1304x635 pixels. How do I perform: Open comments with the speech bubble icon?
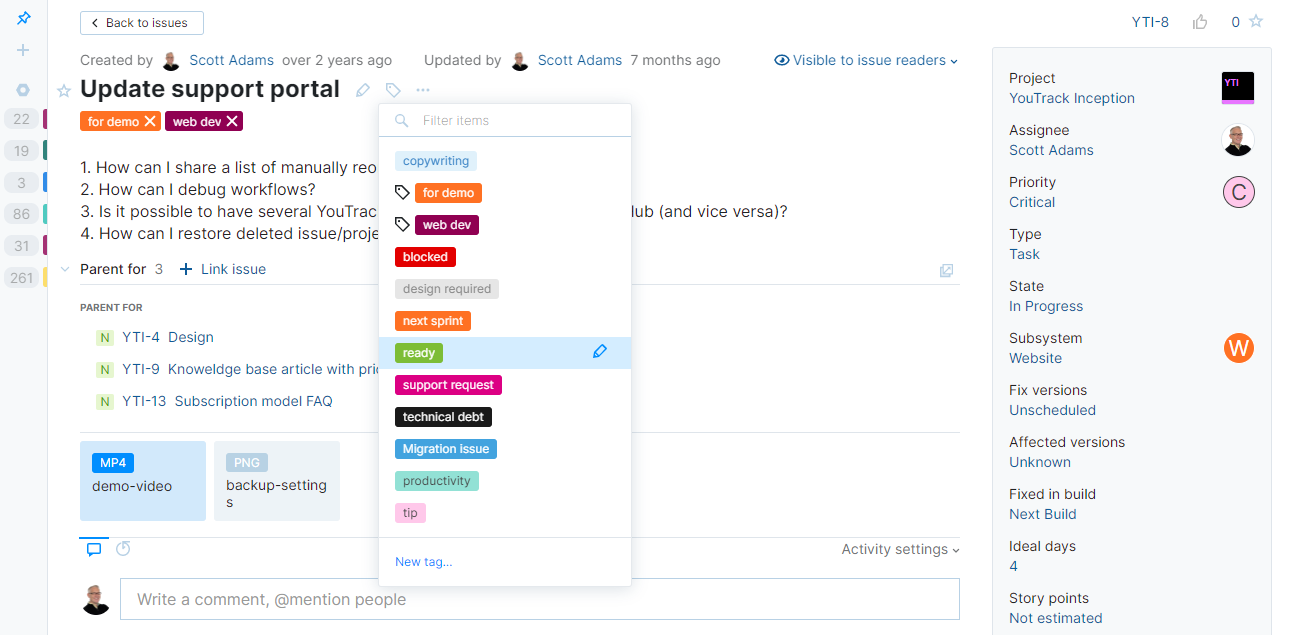[x=93, y=548]
